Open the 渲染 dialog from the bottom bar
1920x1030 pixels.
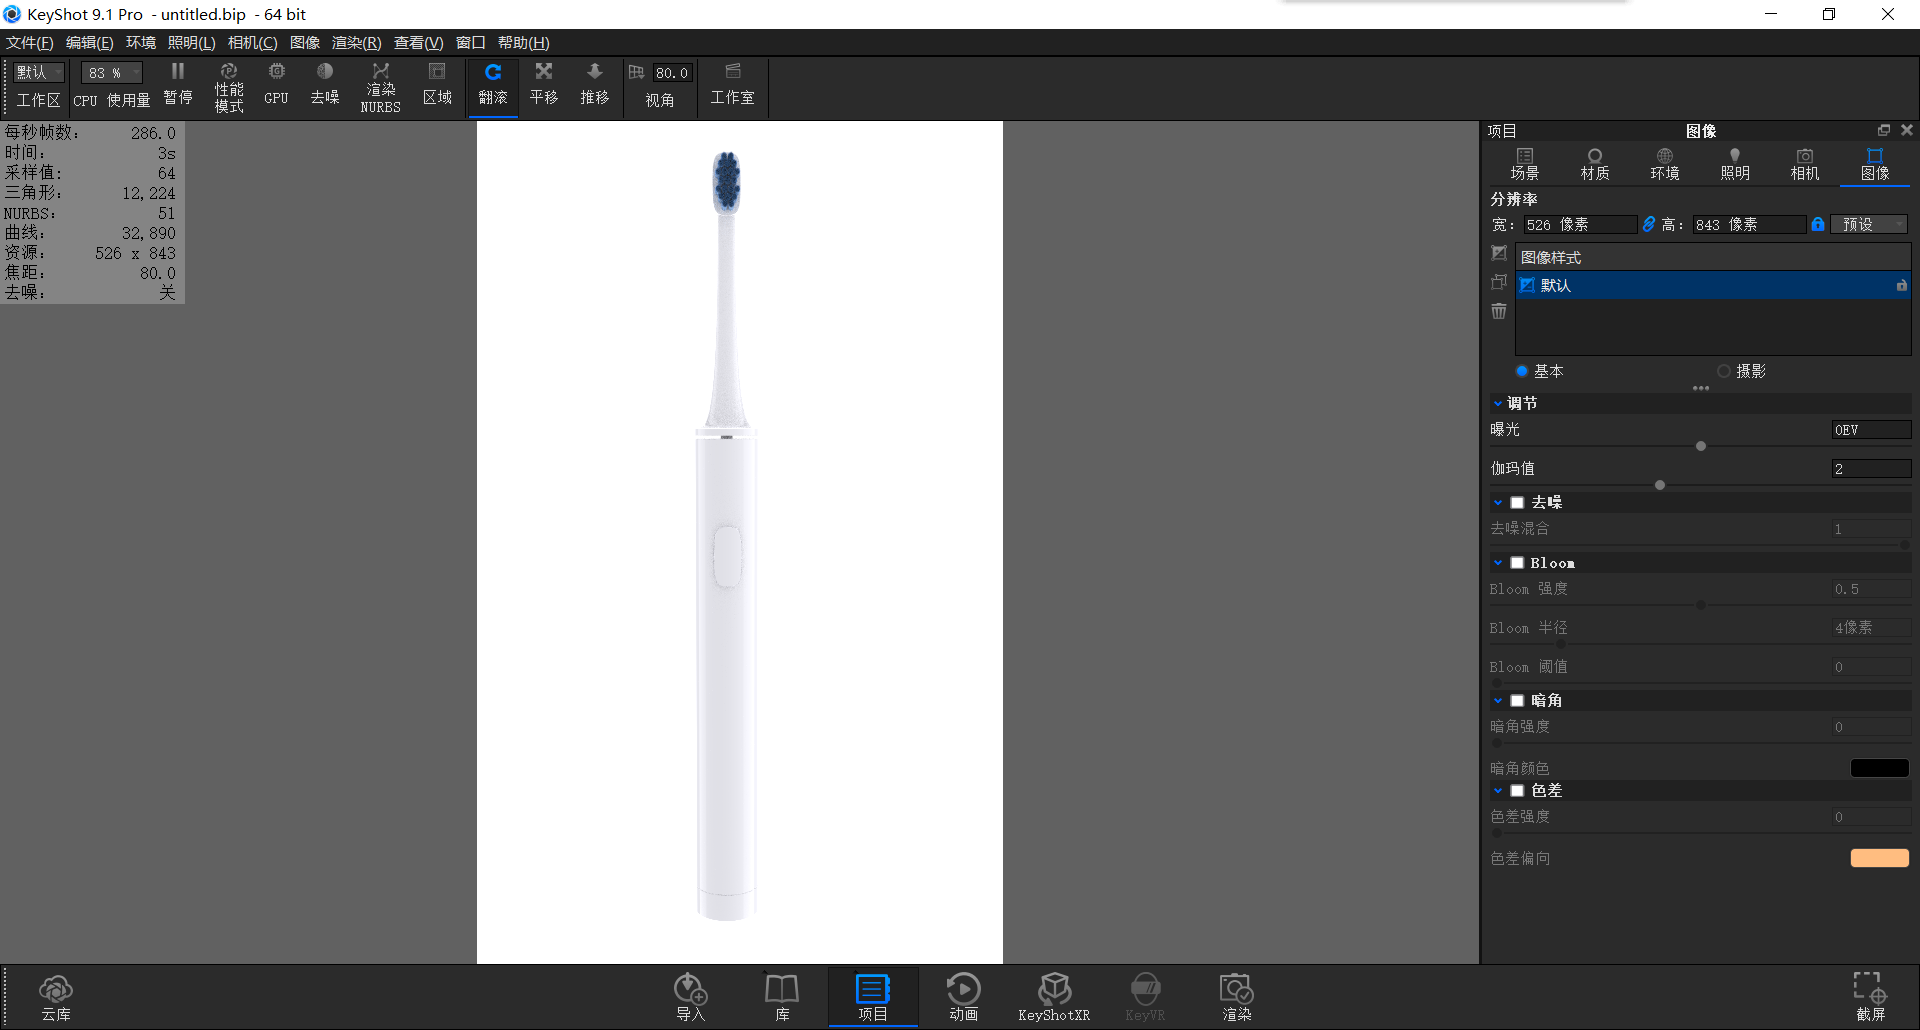[x=1236, y=997]
